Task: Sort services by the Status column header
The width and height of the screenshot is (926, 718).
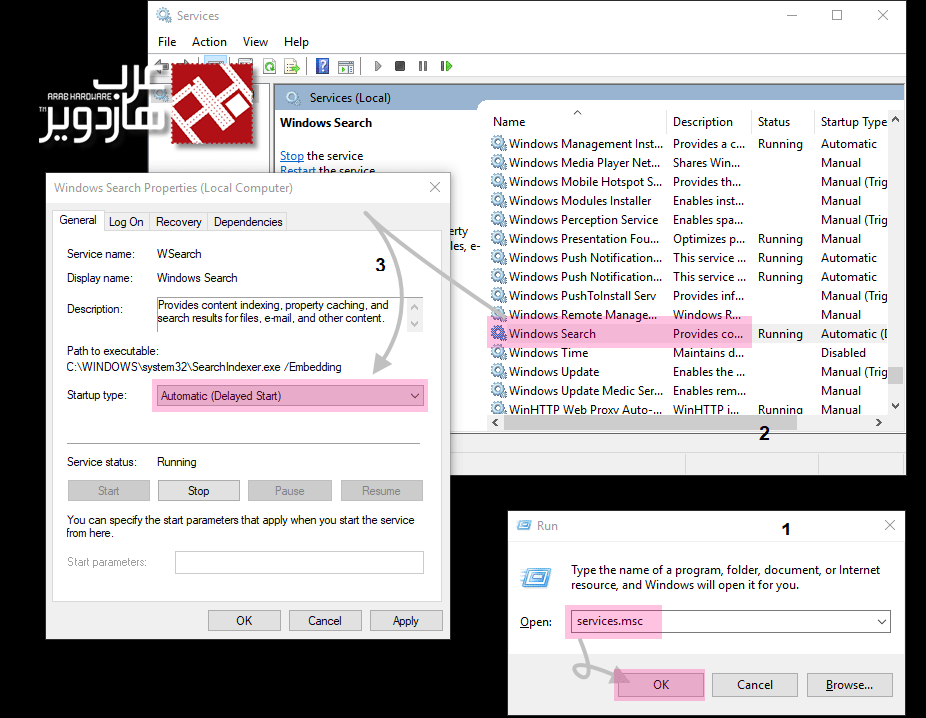Action: (x=774, y=122)
